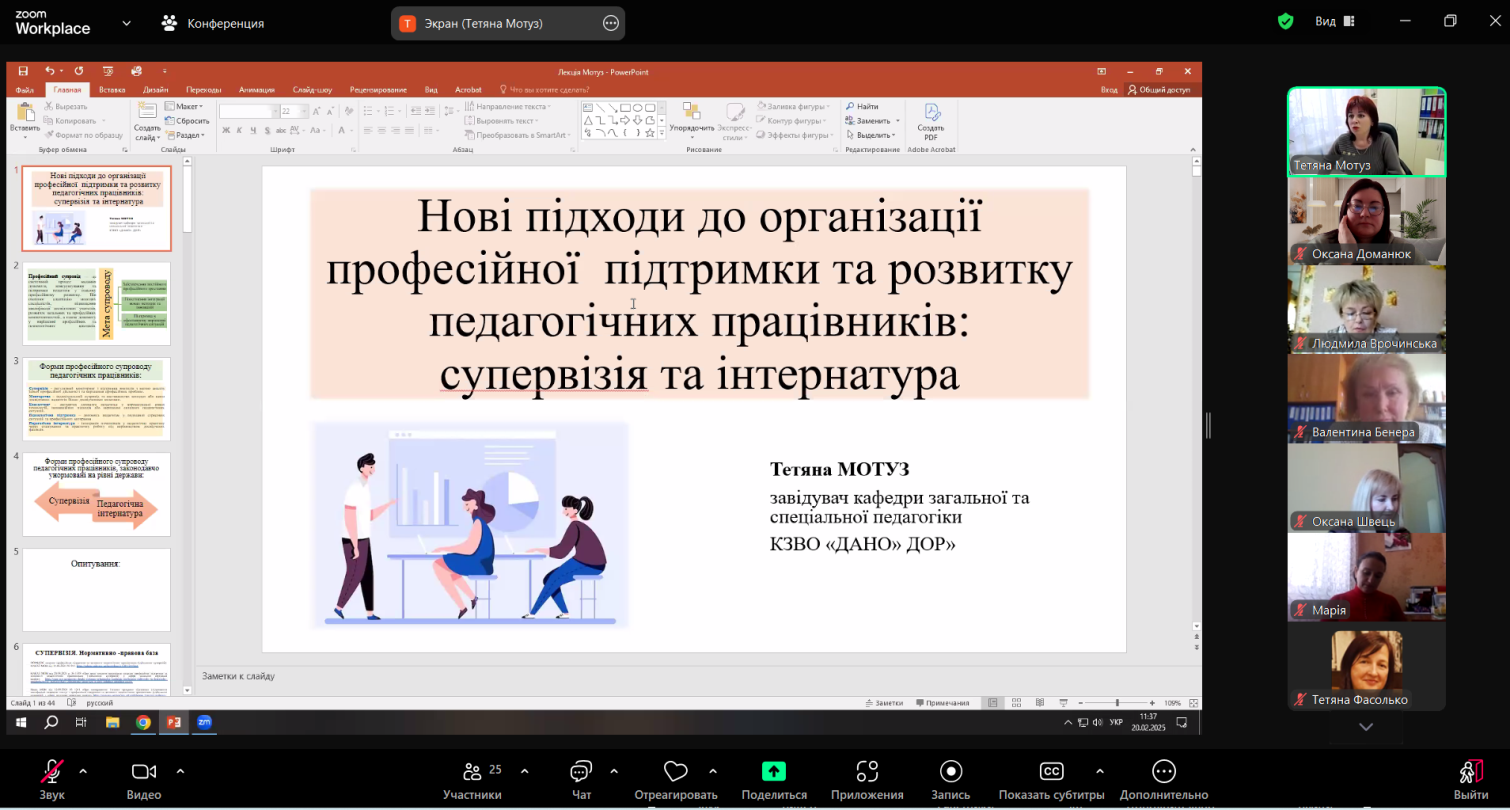Toggle the video camera on
Viewport: 1510px width, 810px height.
pos(144,772)
